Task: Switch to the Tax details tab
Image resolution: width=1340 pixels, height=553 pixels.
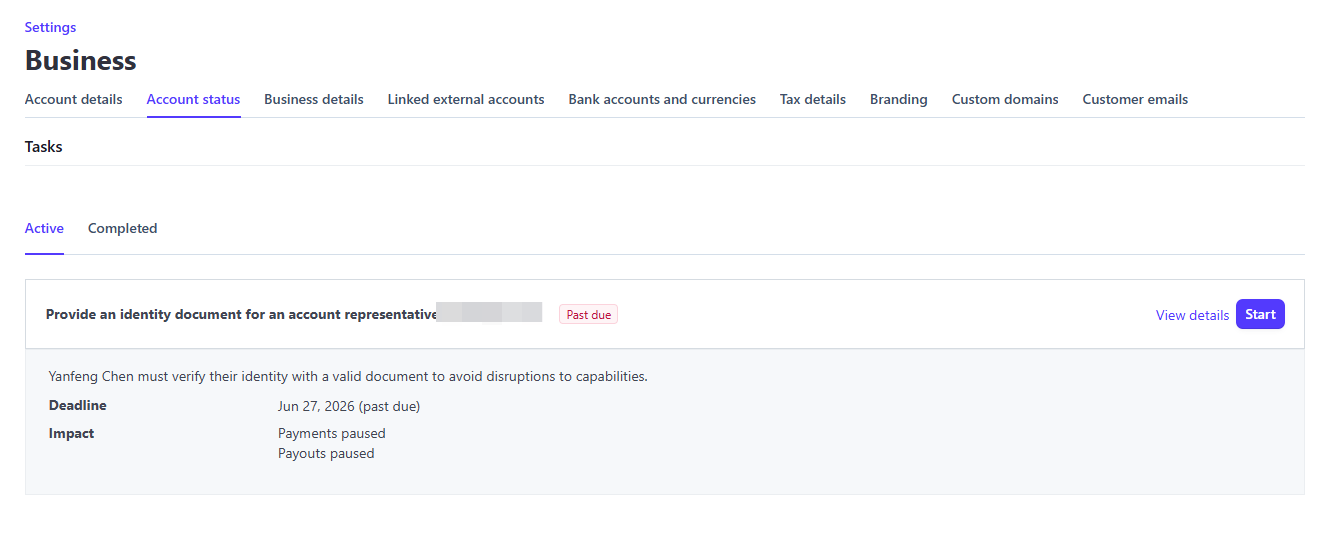Action: click(813, 99)
